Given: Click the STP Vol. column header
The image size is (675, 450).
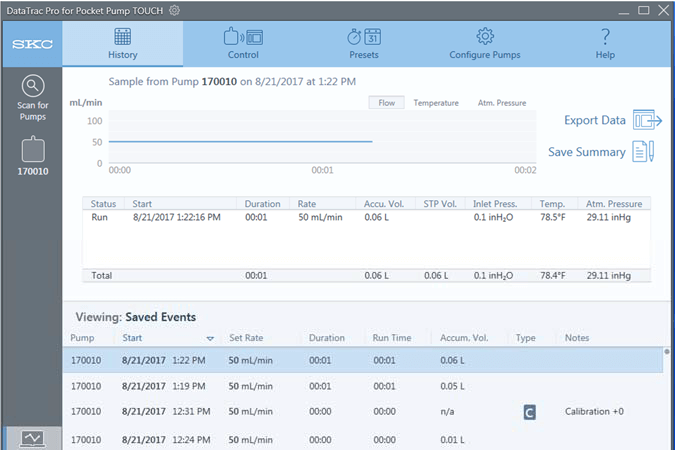Looking at the screenshot, I should tap(440, 204).
